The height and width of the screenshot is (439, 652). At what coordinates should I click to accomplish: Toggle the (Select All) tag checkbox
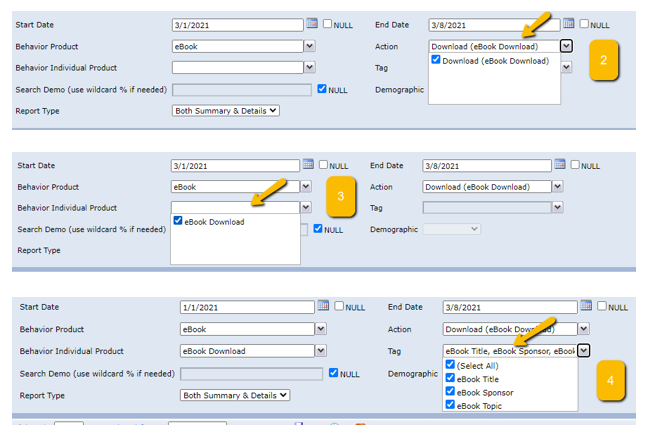[451, 365]
